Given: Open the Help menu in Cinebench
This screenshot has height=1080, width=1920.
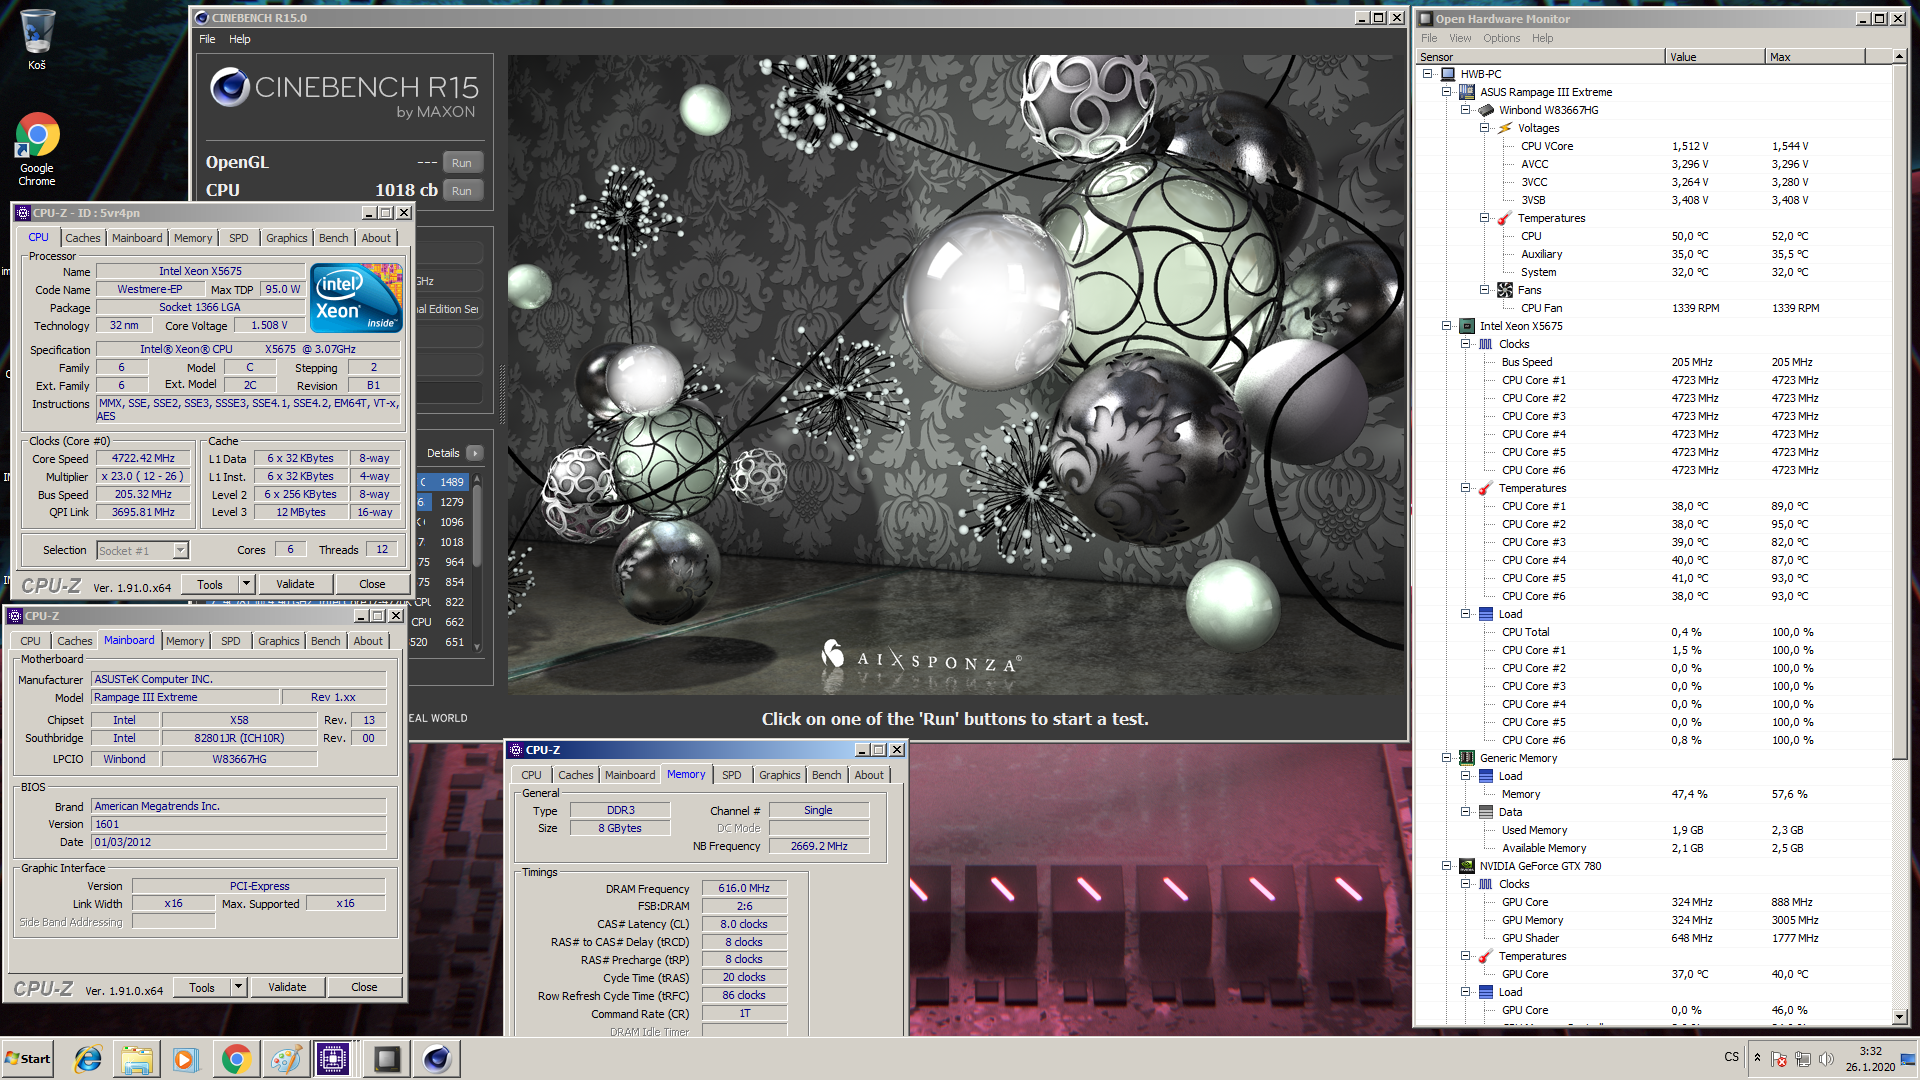Looking at the screenshot, I should tap(239, 39).
